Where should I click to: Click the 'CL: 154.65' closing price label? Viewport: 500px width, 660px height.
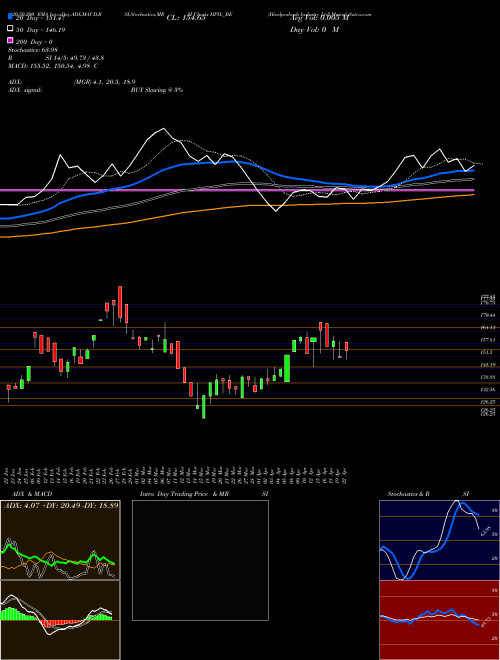click(x=186, y=18)
